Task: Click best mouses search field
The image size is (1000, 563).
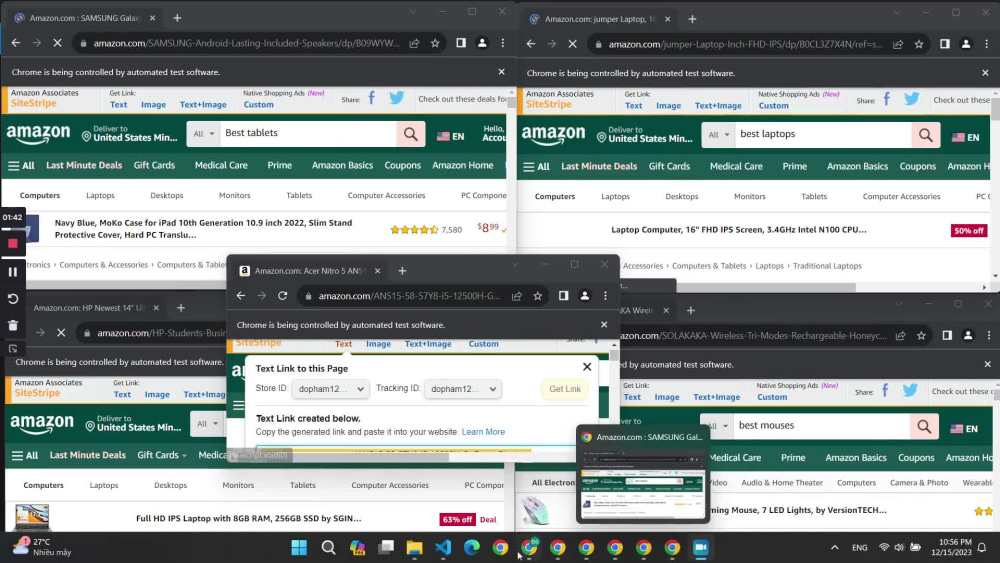Action: coord(822,426)
